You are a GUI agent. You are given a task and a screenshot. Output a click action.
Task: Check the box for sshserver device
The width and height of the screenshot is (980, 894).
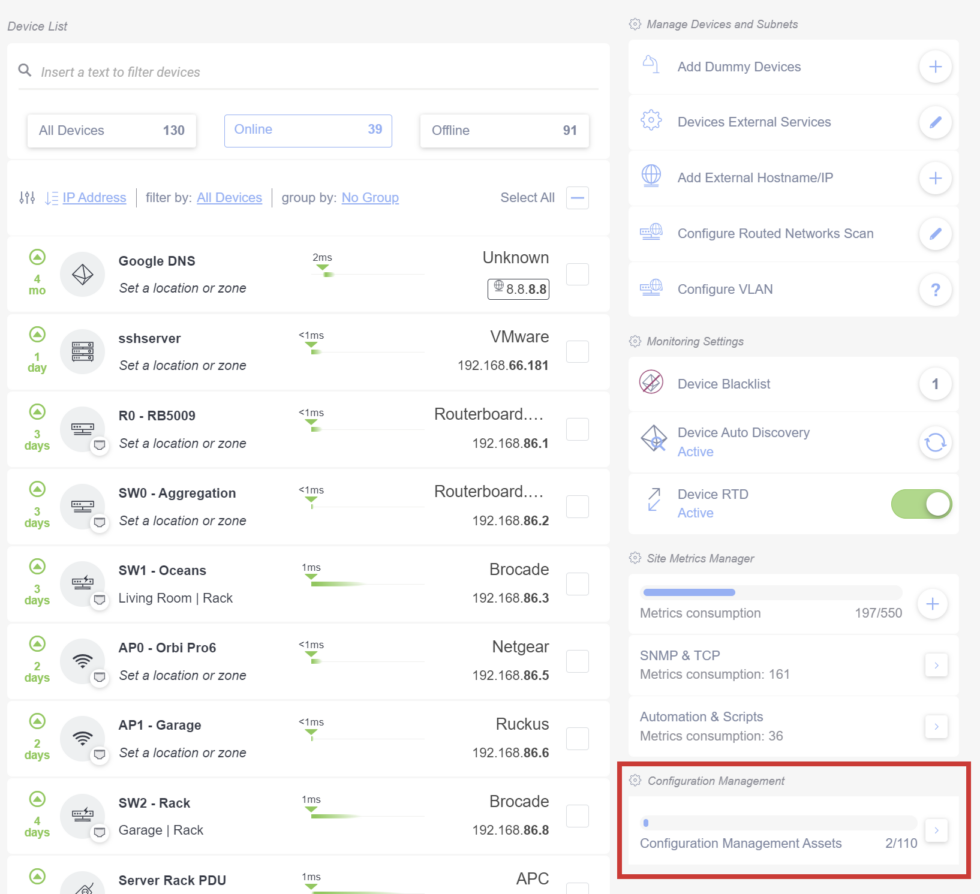click(x=577, y=351)
